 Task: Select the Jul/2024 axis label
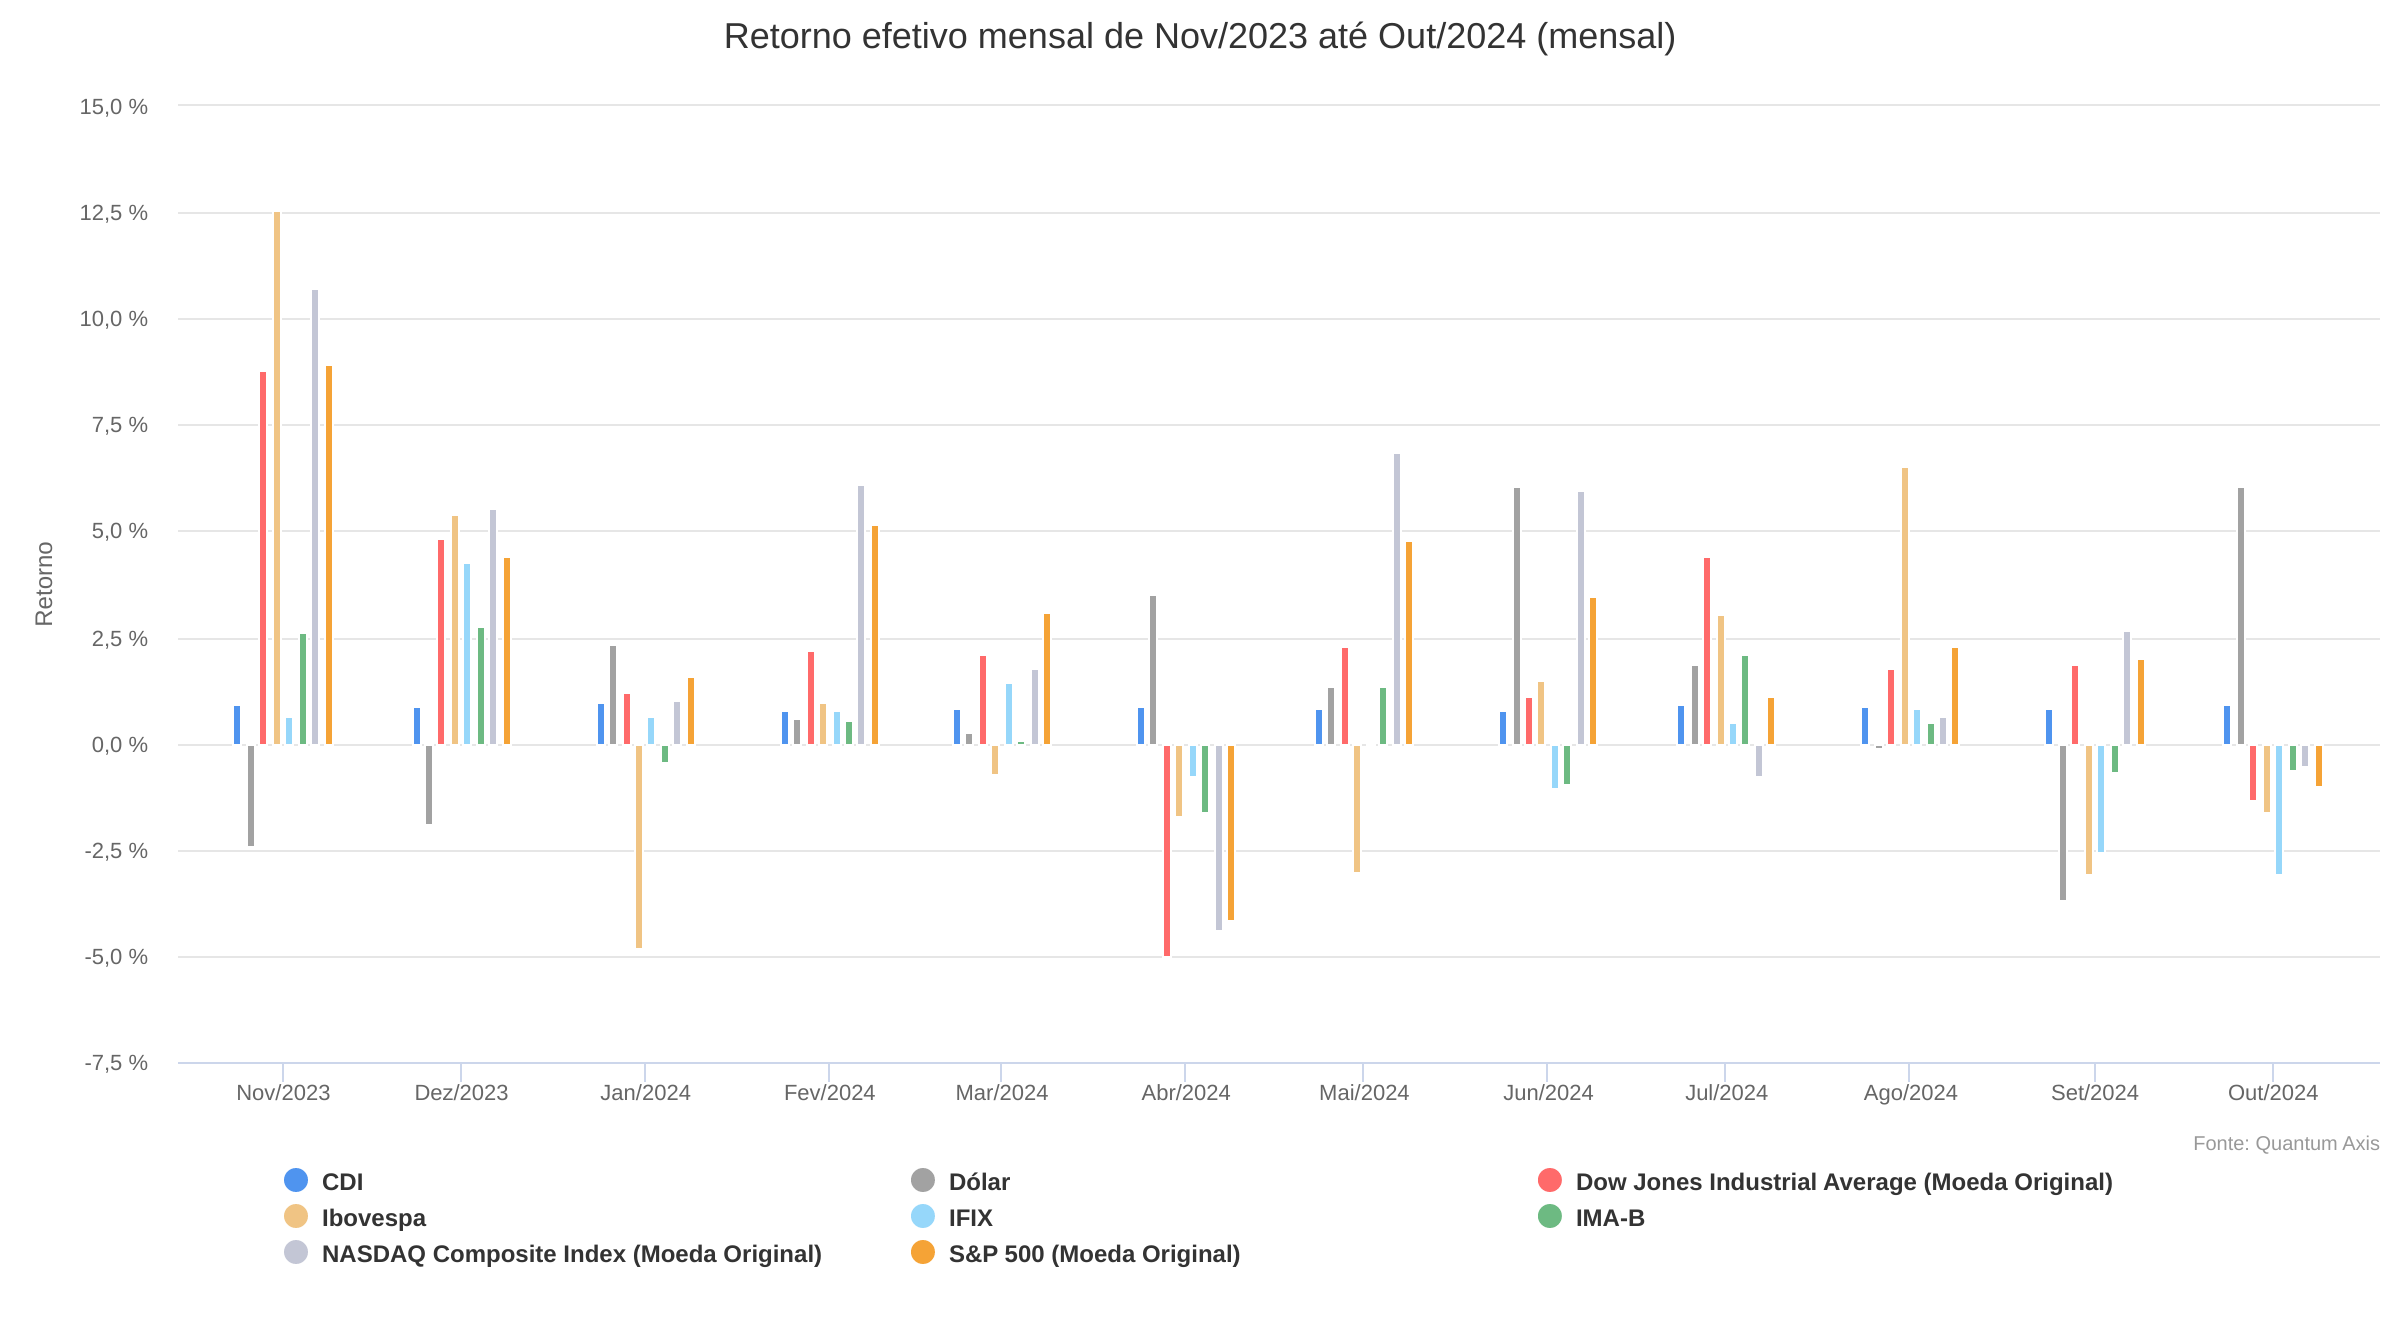pyautogui.click(x=1725, y=1093)
